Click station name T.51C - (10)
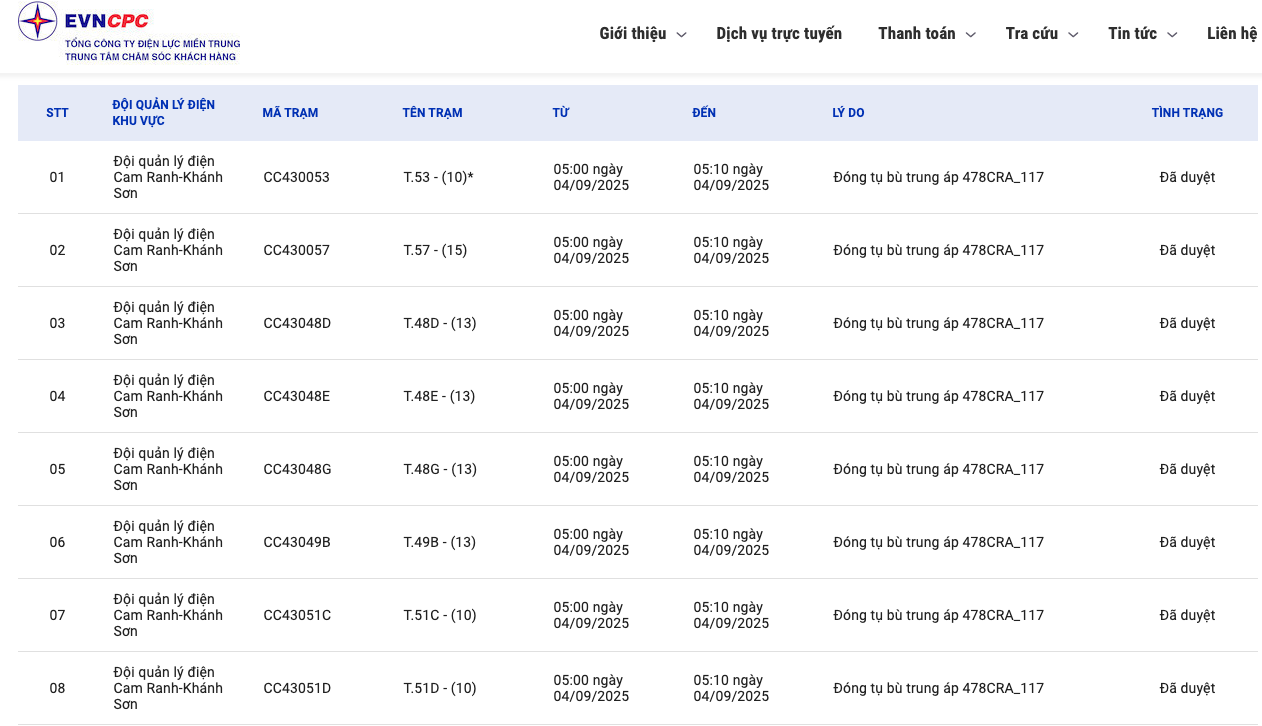The height and width of the screenshot is (726, 1262). (440, 615)
